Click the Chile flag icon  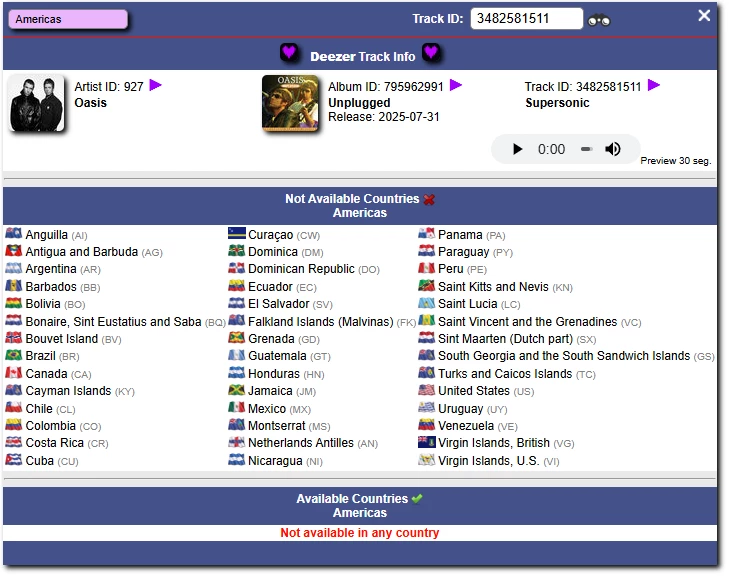[x=13, y=408]
